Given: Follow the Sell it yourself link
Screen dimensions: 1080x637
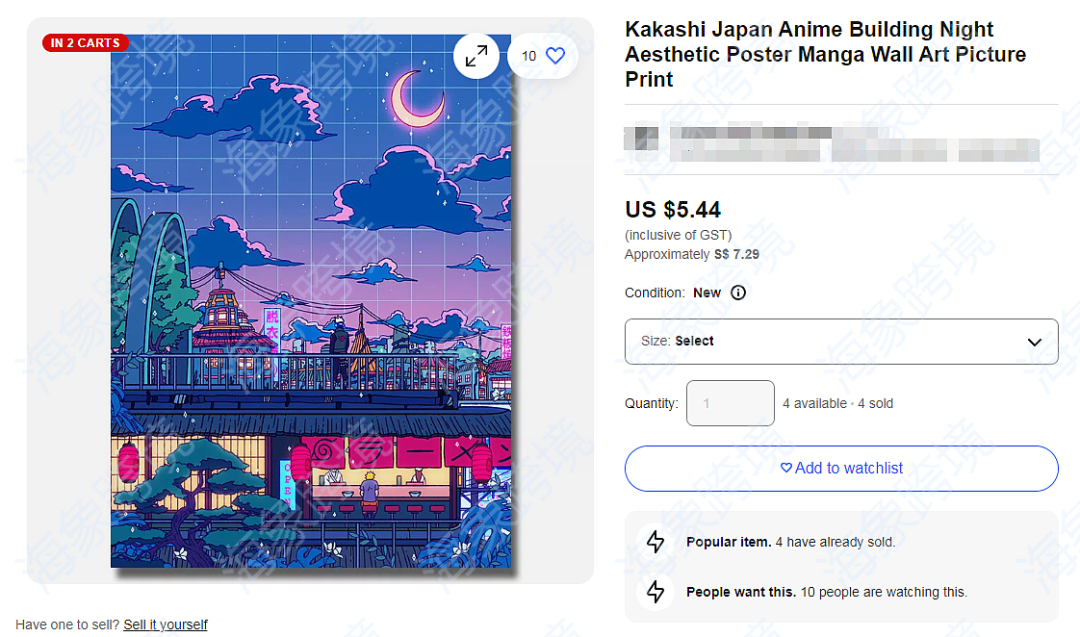Looking at the screenshot, I should pyautogui.click(x=165, y=625).
